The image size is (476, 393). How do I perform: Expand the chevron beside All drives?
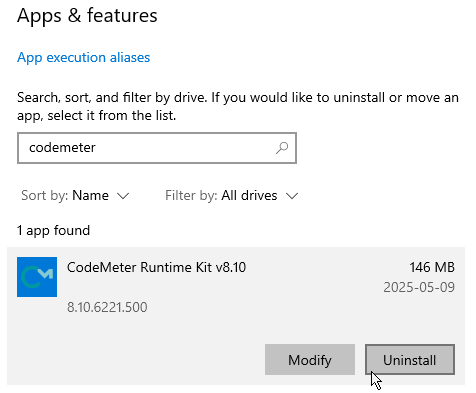[x=292, y=196]
